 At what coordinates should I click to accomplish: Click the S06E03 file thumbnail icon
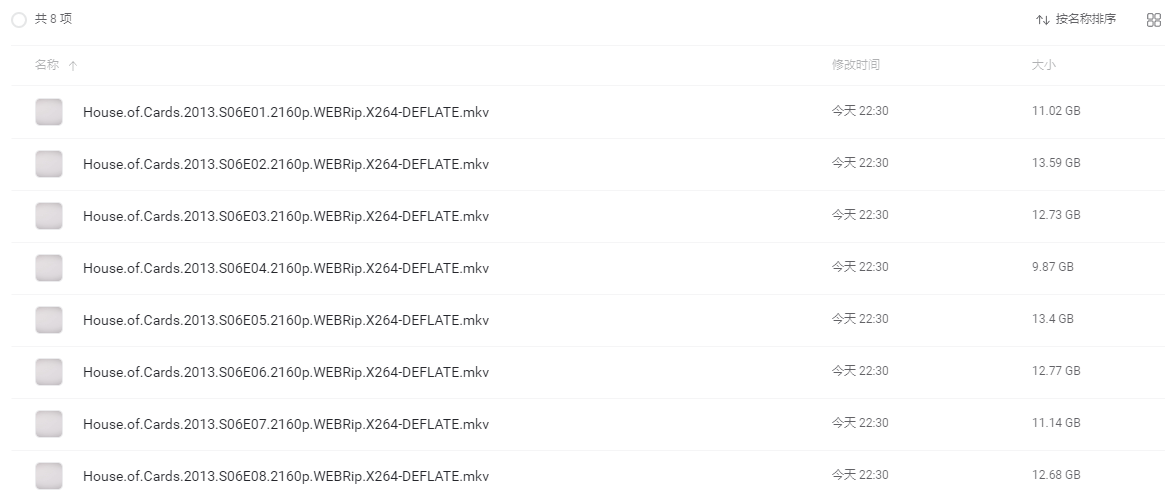[x=49, y=216]
